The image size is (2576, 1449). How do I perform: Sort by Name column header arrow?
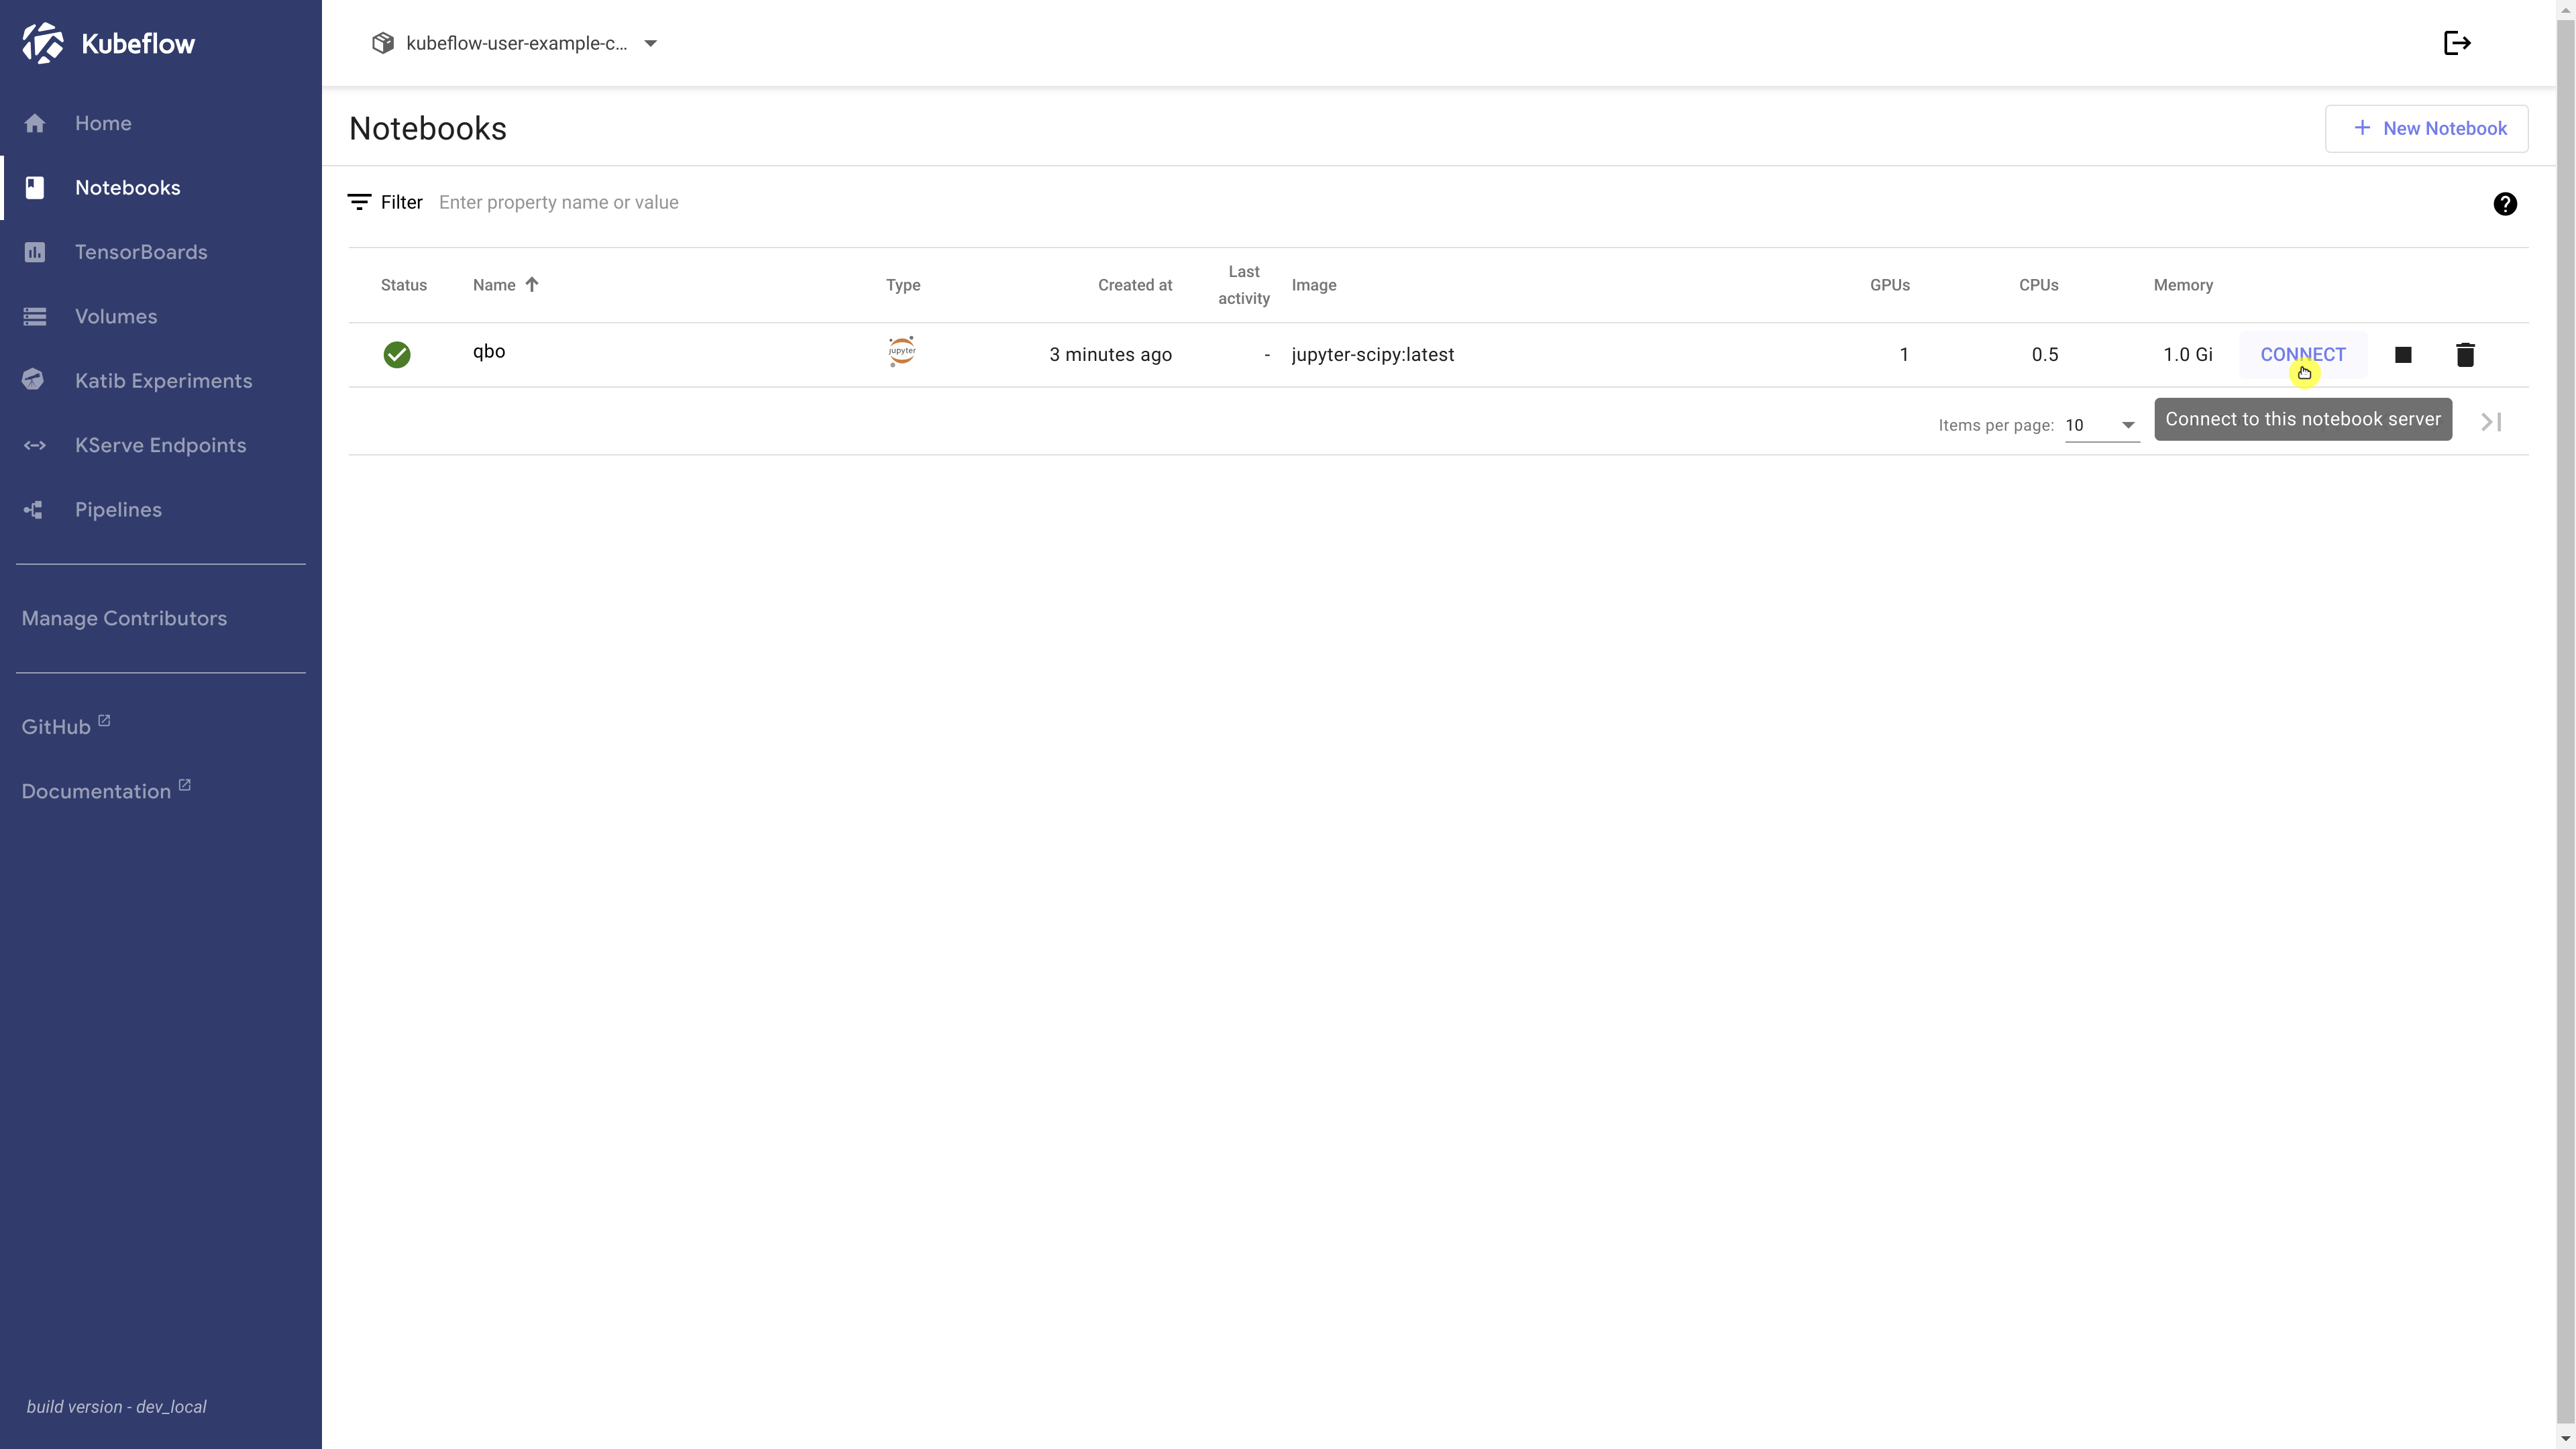tap(532, 285)
